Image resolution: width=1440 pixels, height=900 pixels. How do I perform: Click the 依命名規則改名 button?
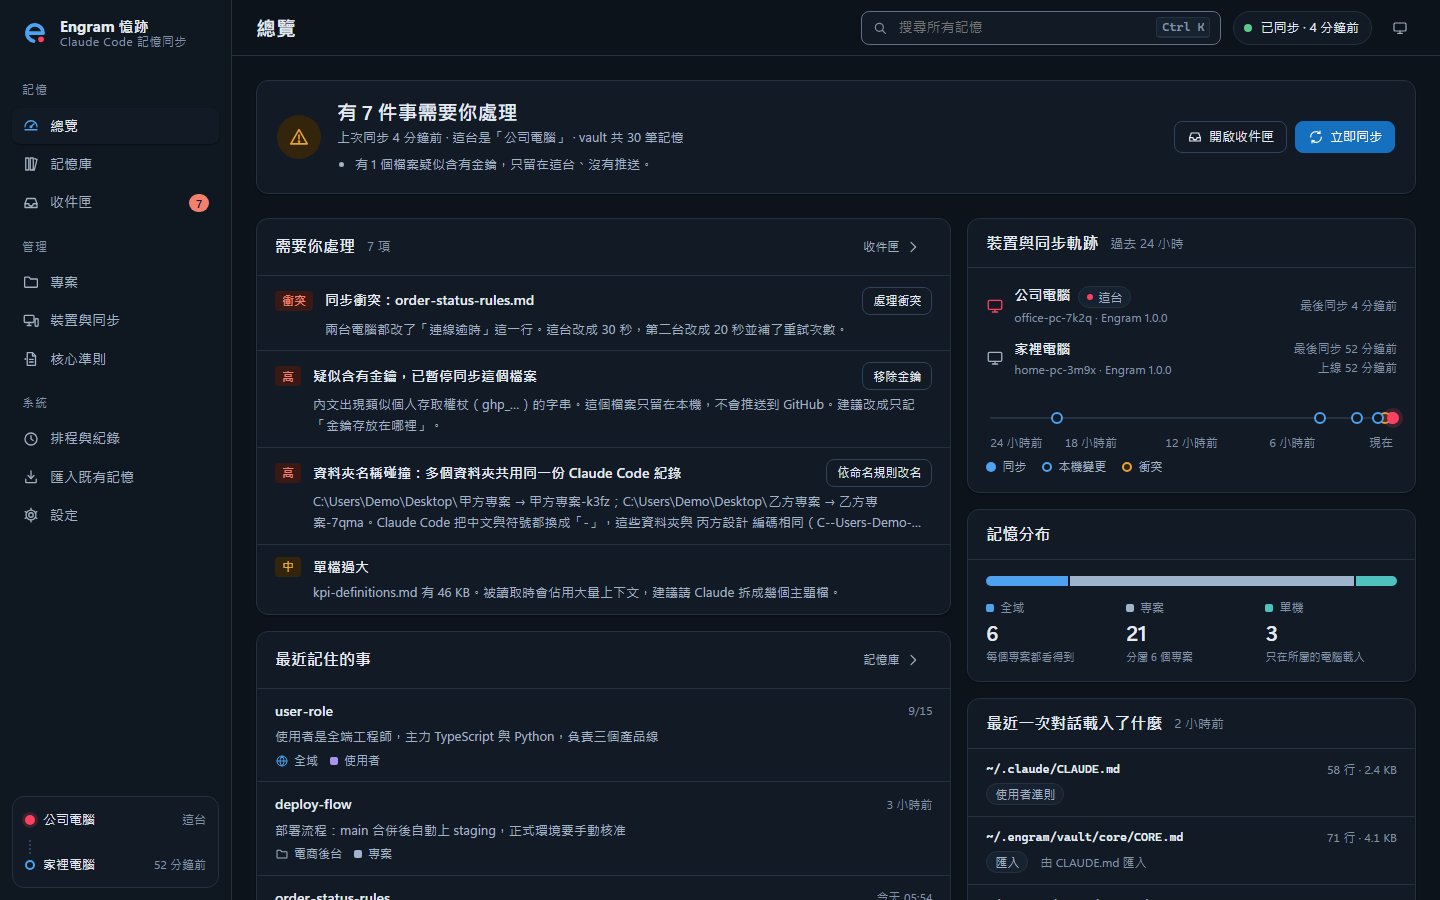(x=879, y=473)
